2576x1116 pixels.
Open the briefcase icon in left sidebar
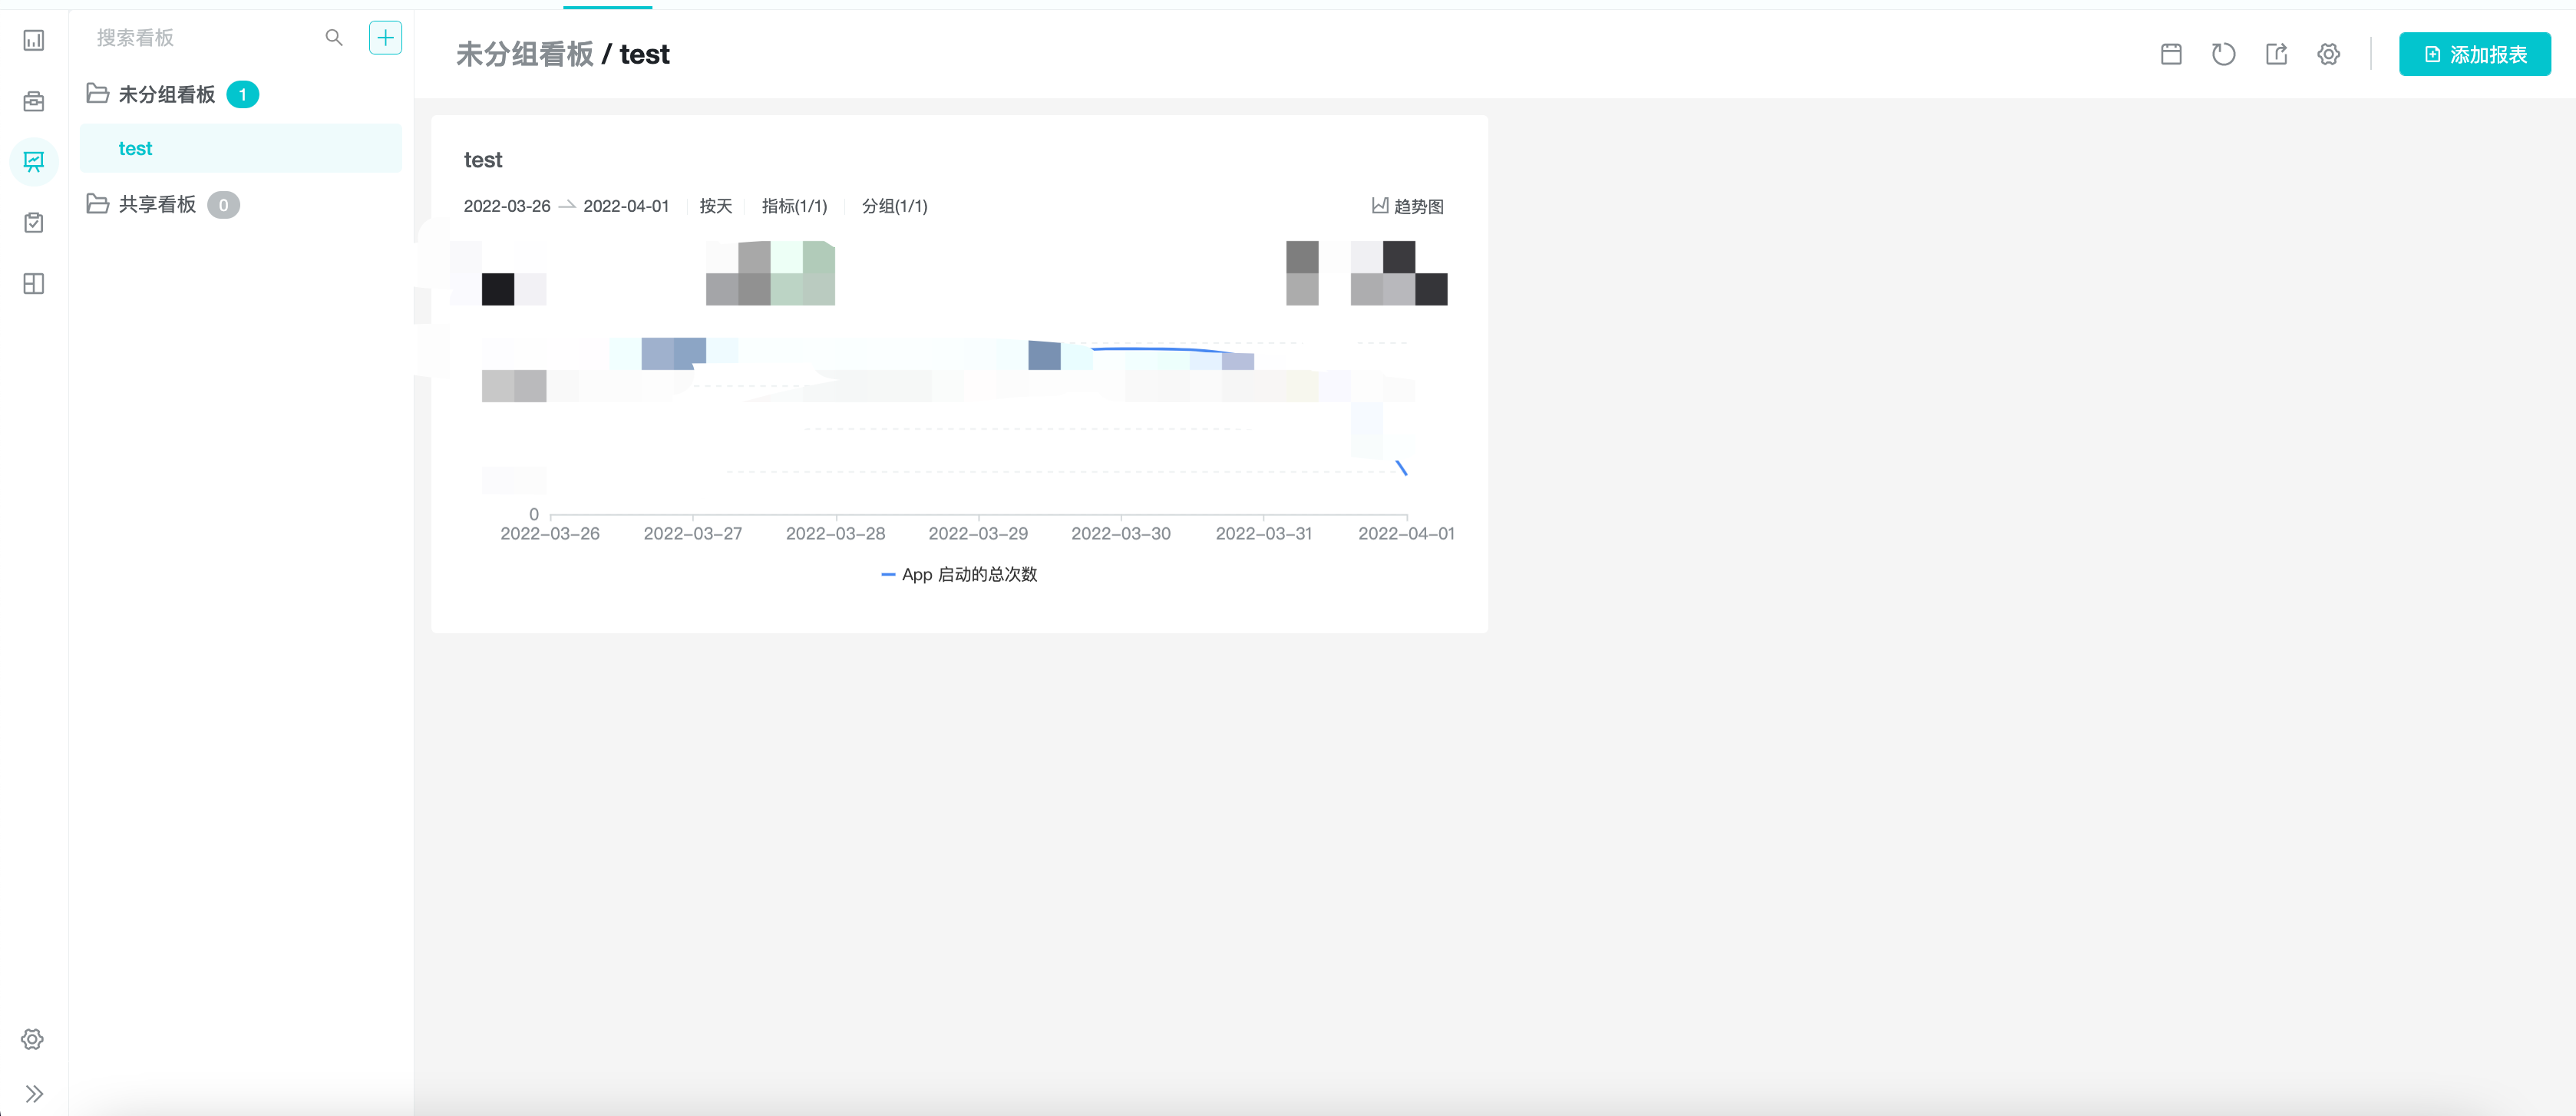tap(33, 101)
